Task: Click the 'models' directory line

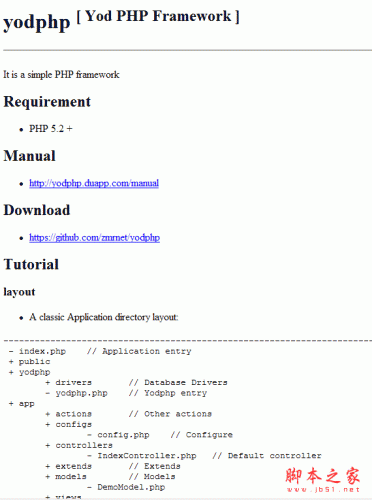Action: coord(71,477)
